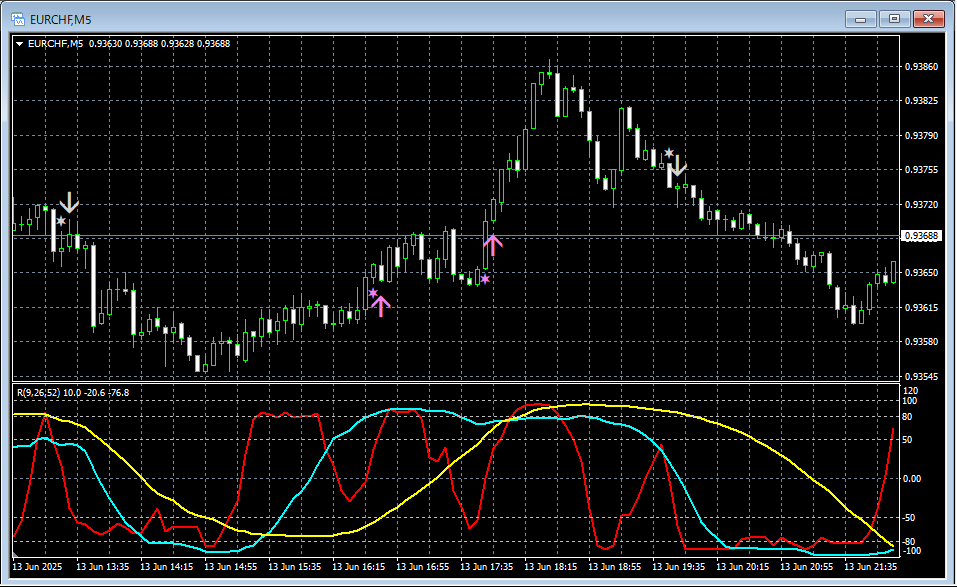
Task: Click the 0.93720 price scale label
Action: coord(922,204)
